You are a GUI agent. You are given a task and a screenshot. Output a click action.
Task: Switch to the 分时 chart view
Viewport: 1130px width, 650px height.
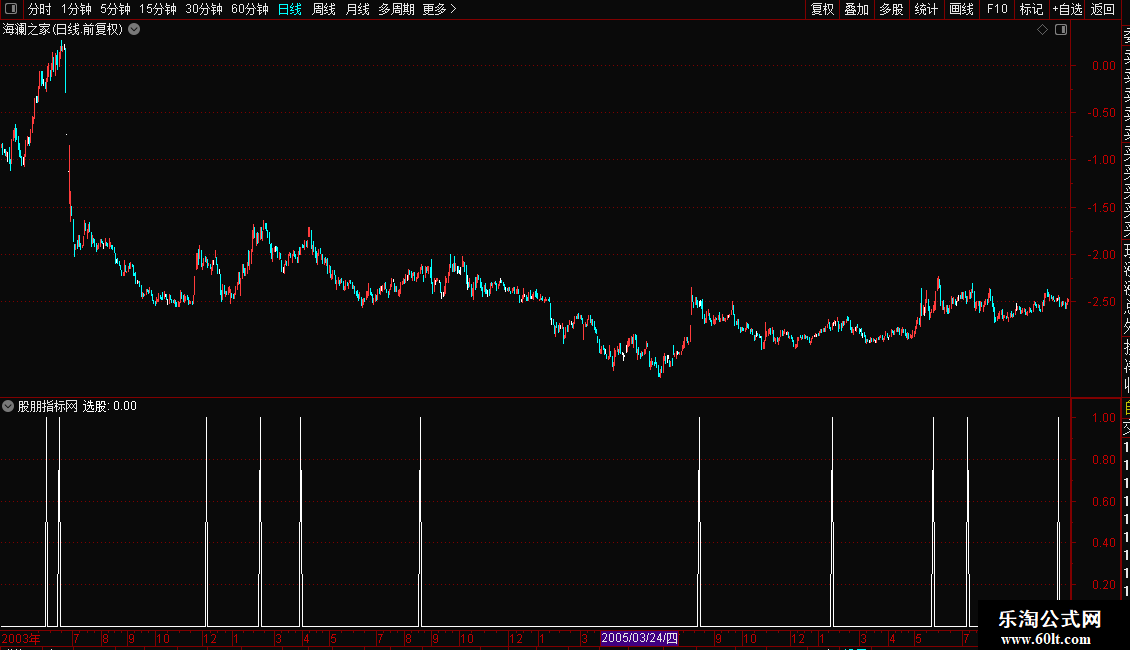point(40,9)
